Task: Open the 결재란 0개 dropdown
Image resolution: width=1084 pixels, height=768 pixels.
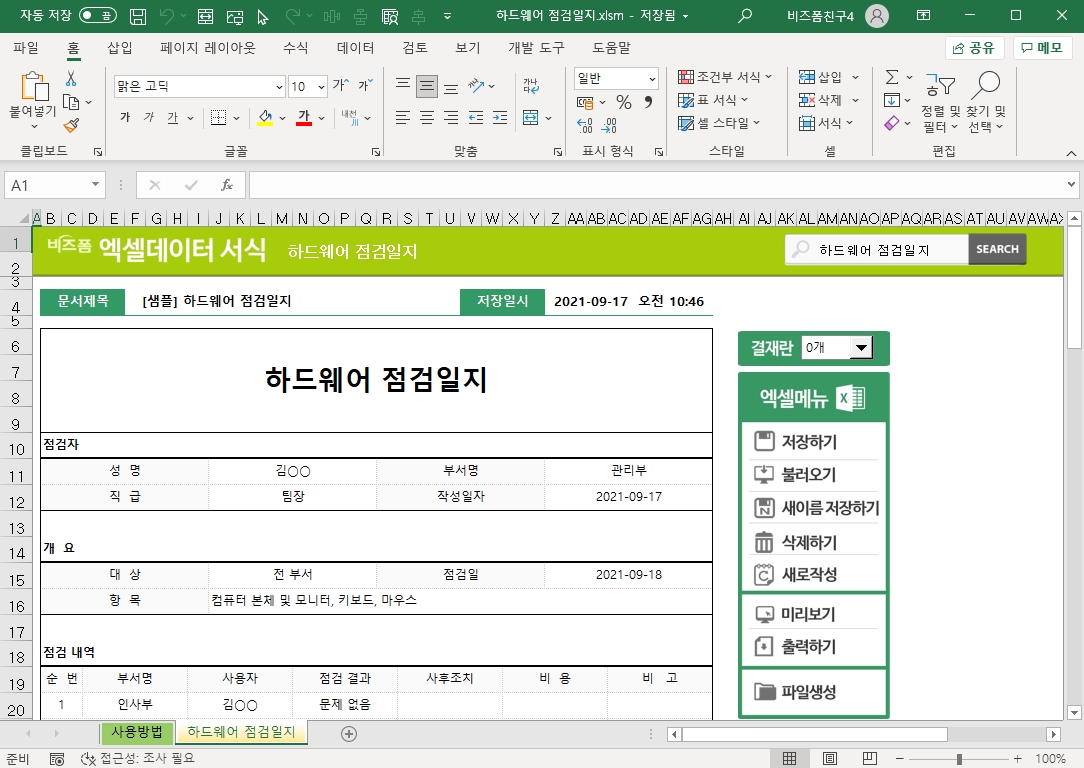Action: tap(859, 347)
